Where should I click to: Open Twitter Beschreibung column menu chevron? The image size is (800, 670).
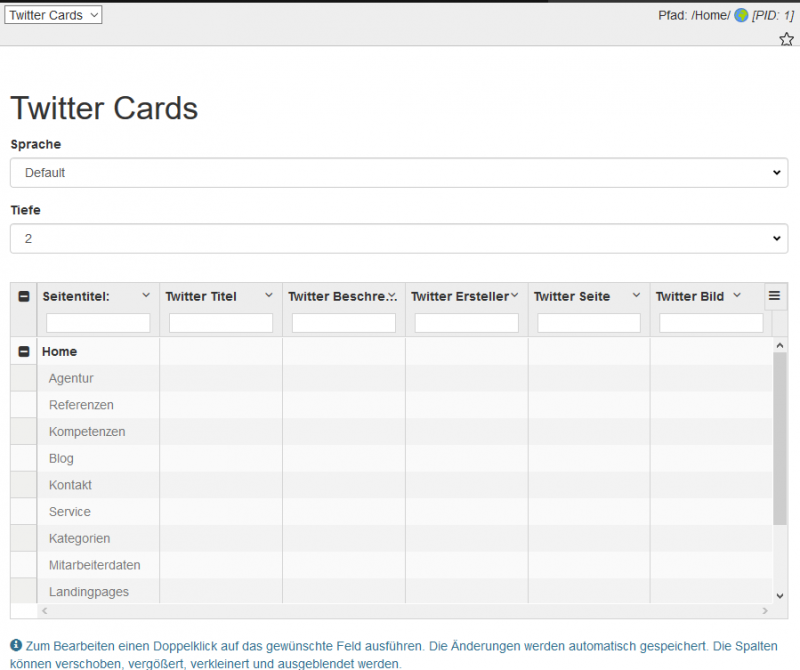[392, 295]
